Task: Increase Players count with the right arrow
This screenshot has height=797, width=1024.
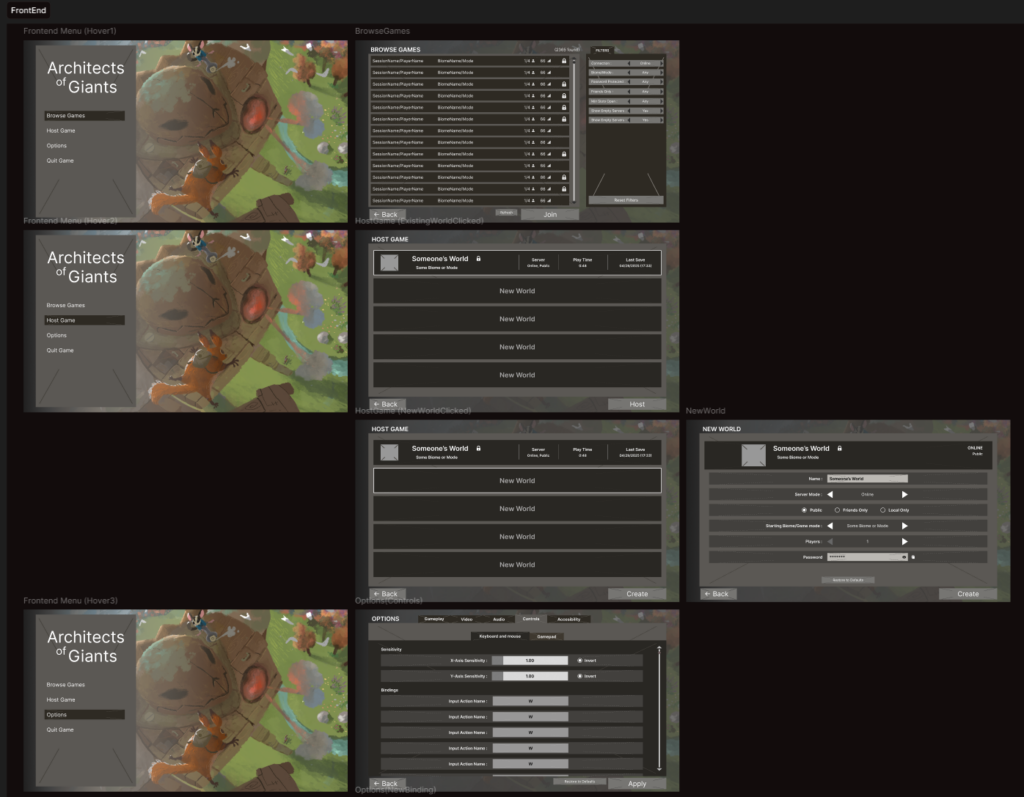Action: [x=905, y=541]
